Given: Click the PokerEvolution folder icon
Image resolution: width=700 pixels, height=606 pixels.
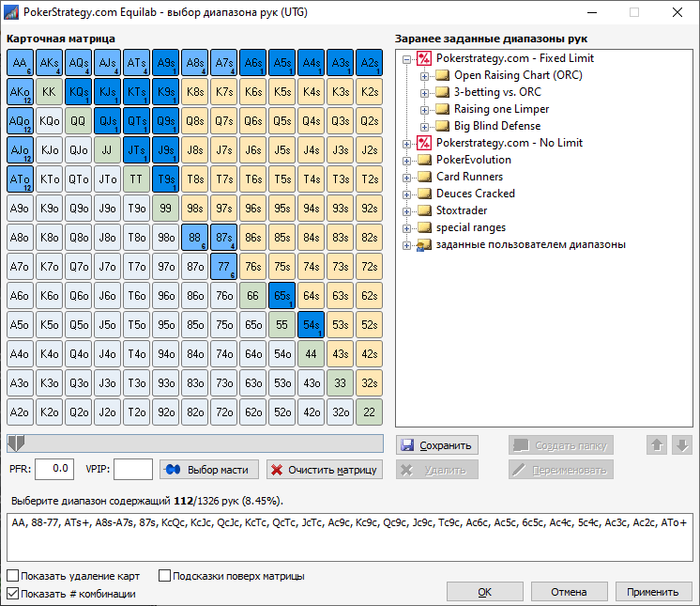Looking at the screenshot, I should click(x=424, y=160).
